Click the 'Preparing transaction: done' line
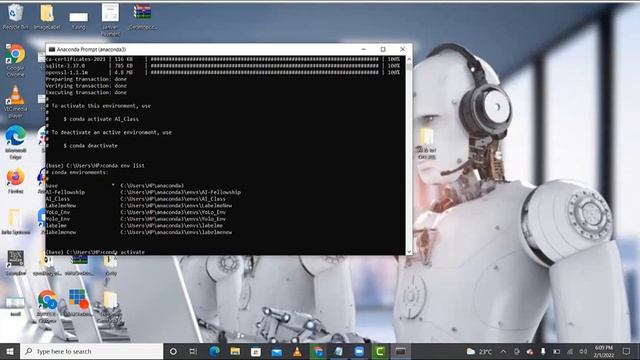 86,79
